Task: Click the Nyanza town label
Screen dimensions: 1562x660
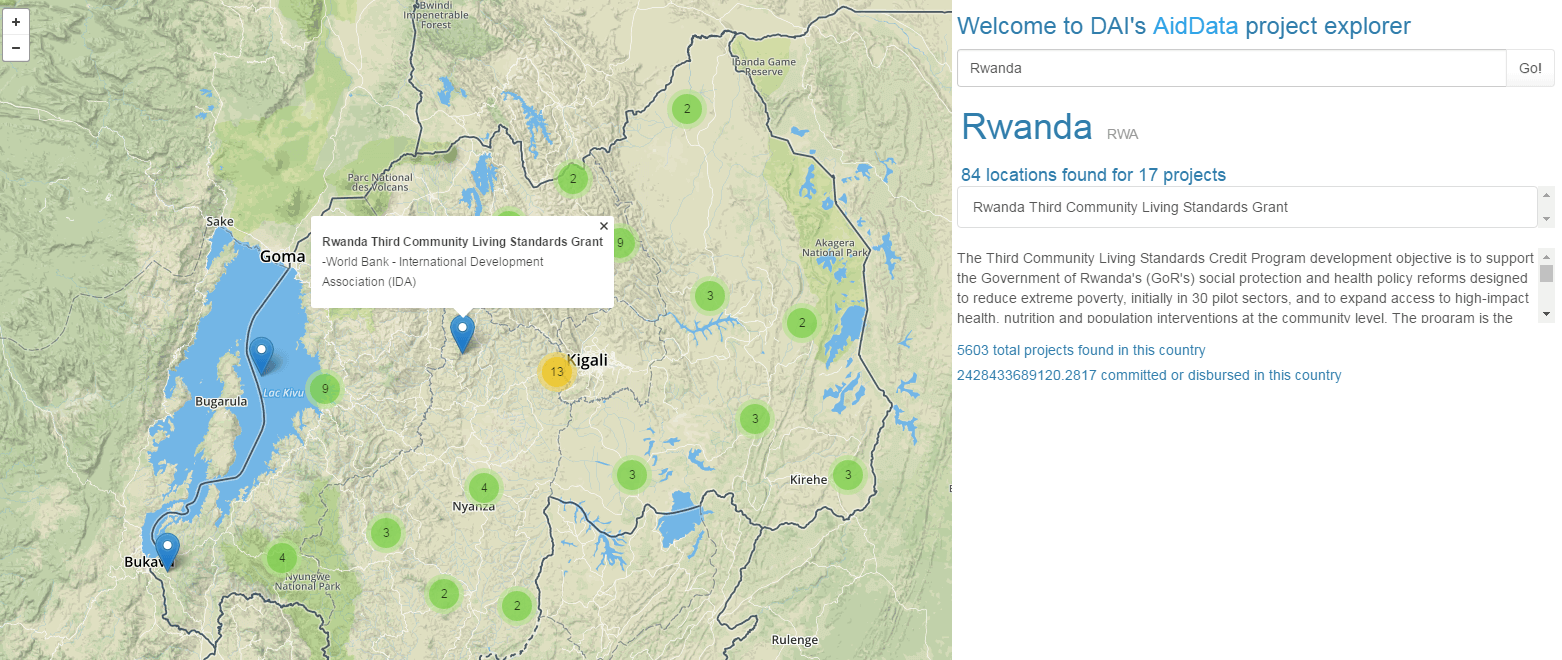Action: pos(474,506)
